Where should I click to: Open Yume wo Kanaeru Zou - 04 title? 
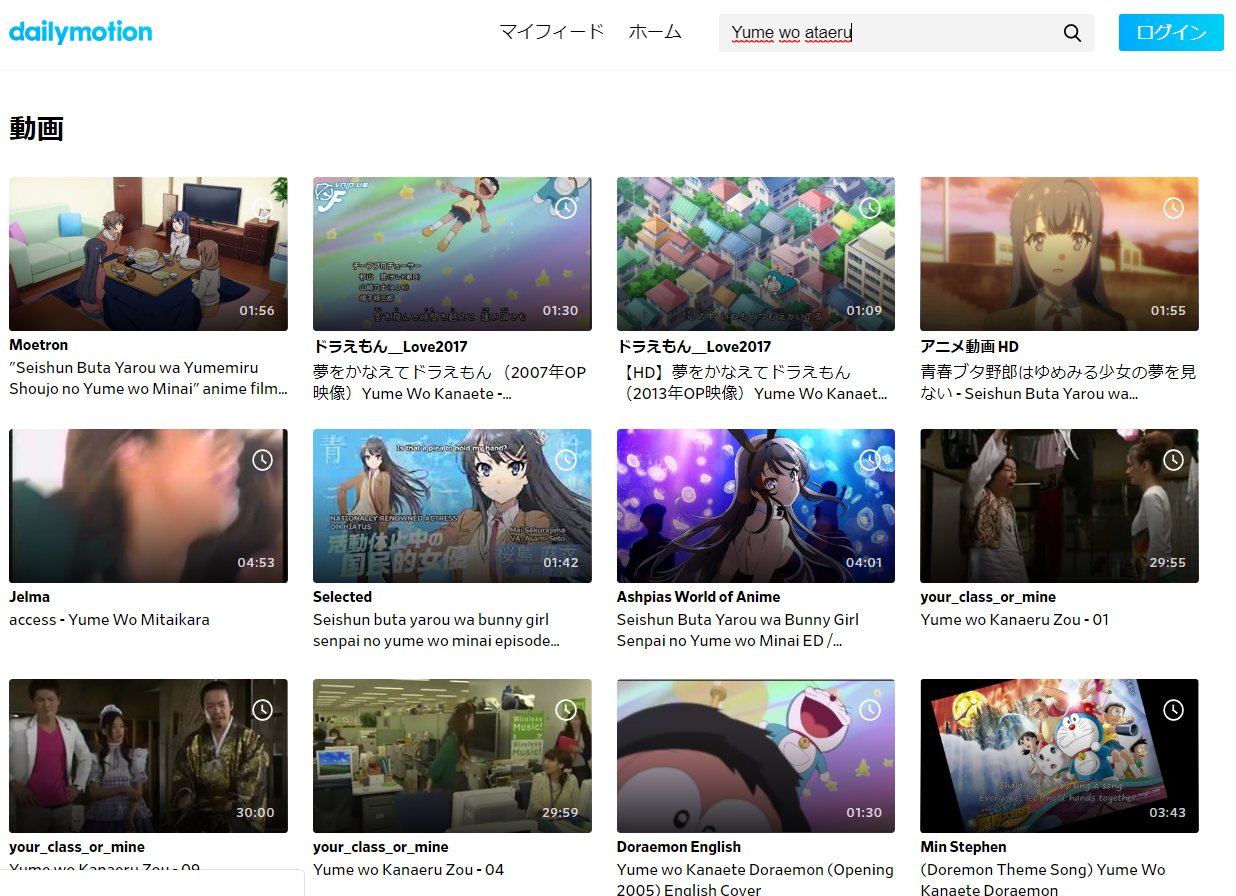tap(408, 870)
